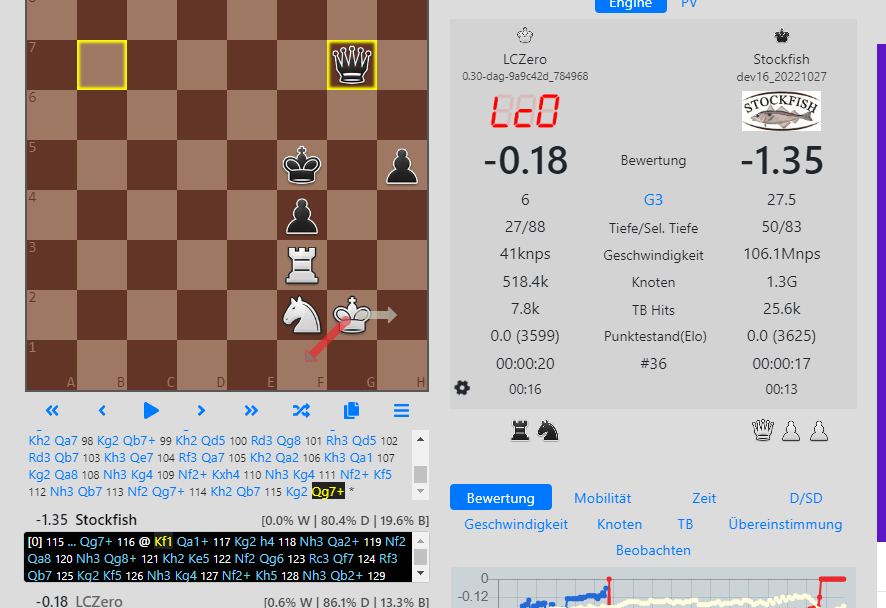The height and width of the screenshot is (608, 886).
Task: Click LCZero evaluation -0.18
Action: tap(525, 160)
